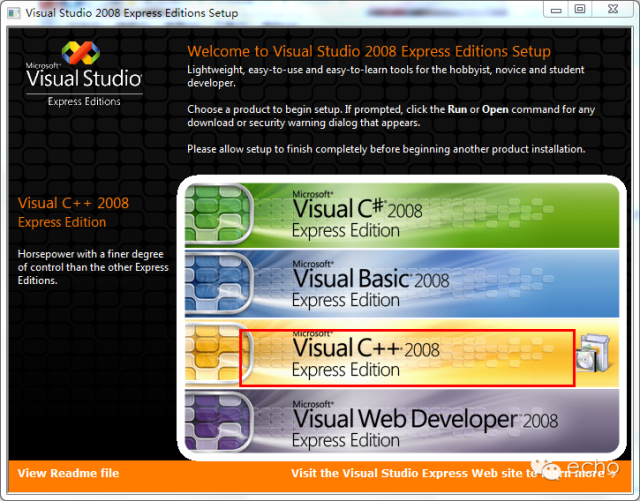Click the purple Visual Web Developer tile icon
Viewport: 640px width, 501px height.
coord(219,421)
